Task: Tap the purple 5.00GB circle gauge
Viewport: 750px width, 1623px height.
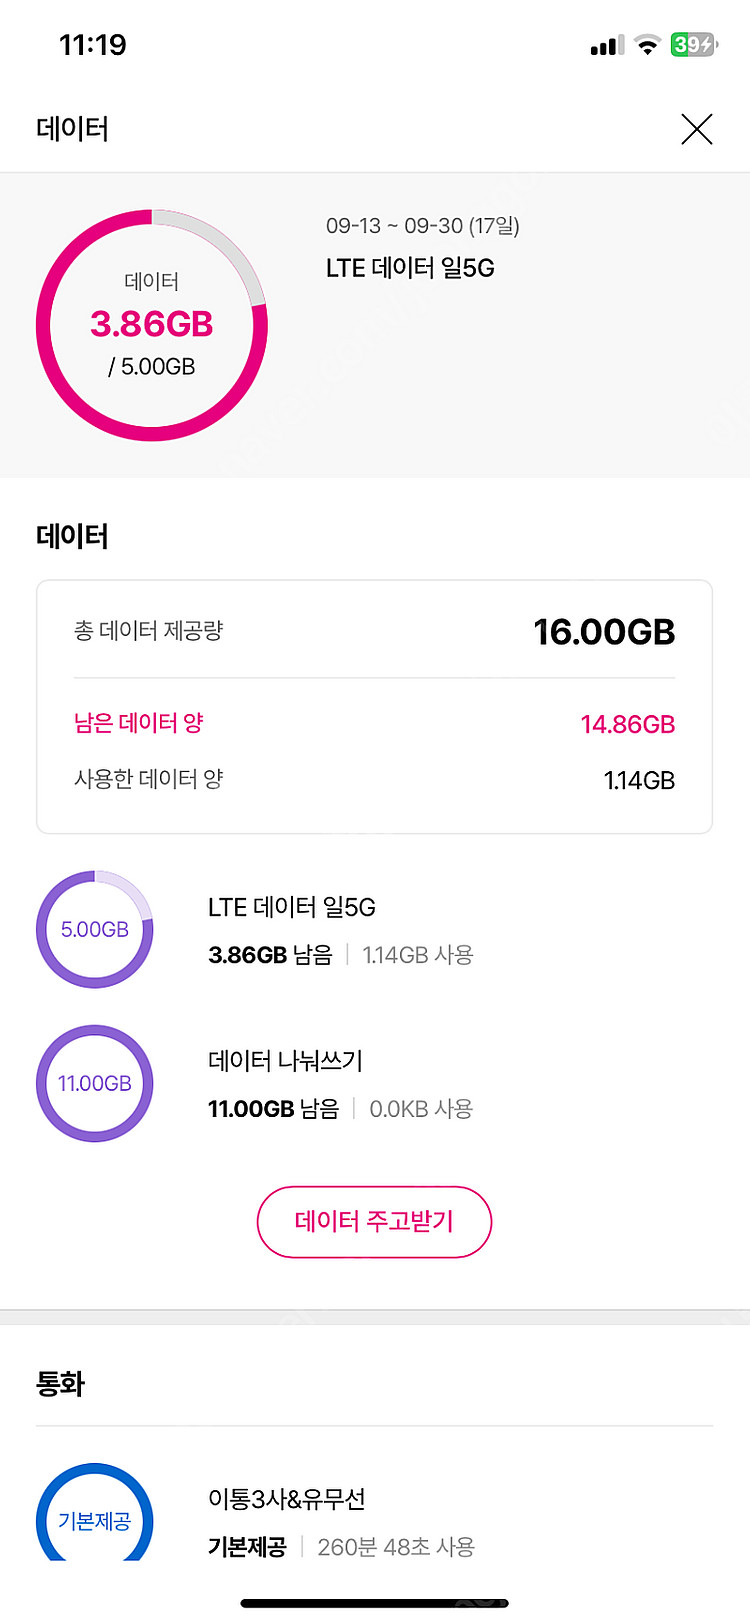Action: coord(95,929)
